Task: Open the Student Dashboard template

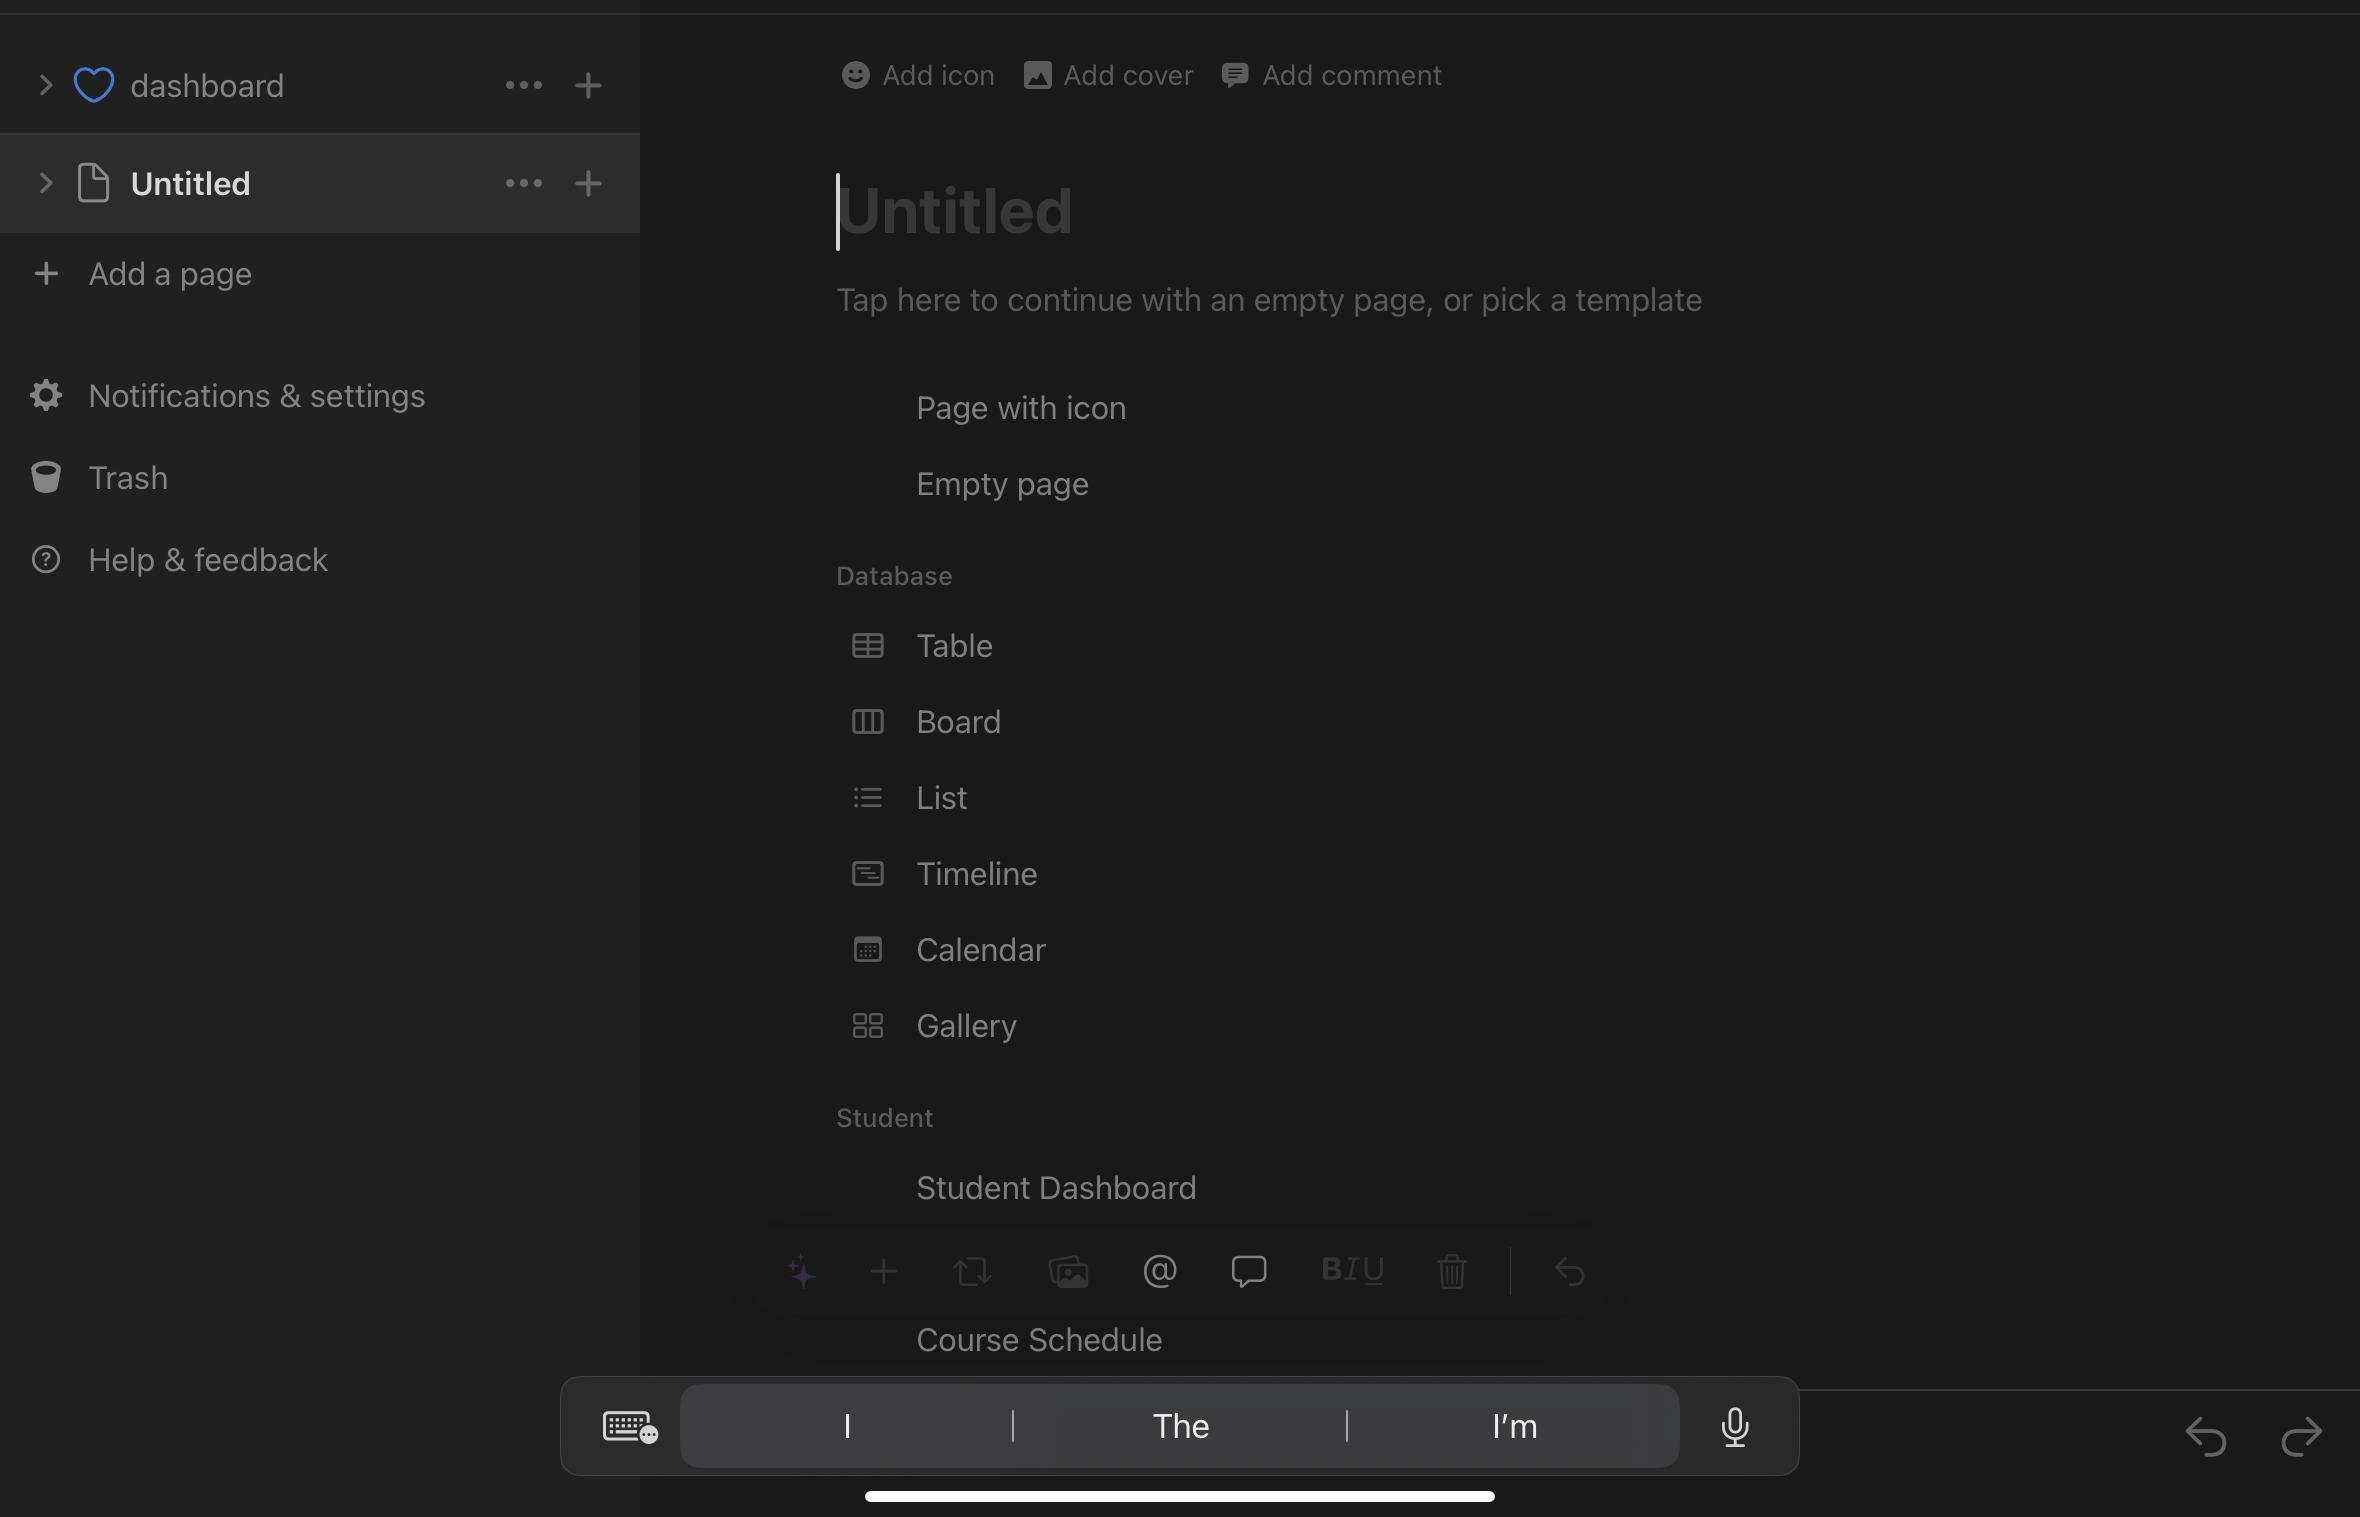Action: 1056,1188
